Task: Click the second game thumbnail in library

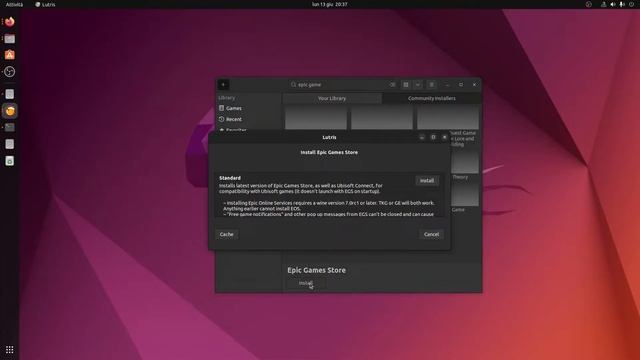Action: (382, 117)
